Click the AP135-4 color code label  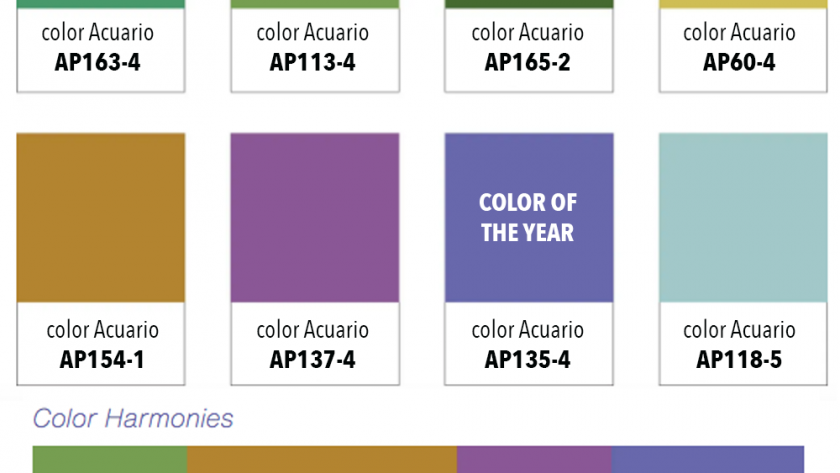pos(528,360)
